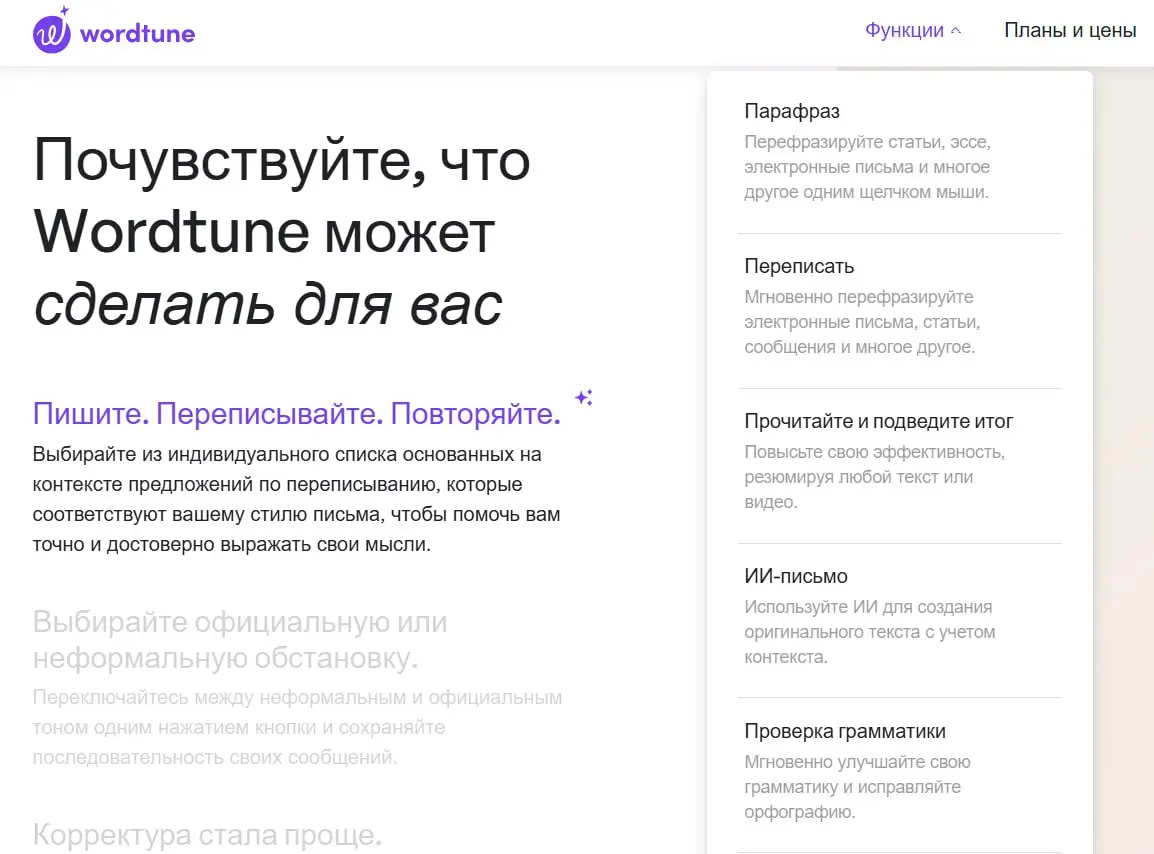Click the dimmed heading Корректура стала проще
This screenshot has height=854, width=1154.
pyautogui.click(x=207, y=835)
